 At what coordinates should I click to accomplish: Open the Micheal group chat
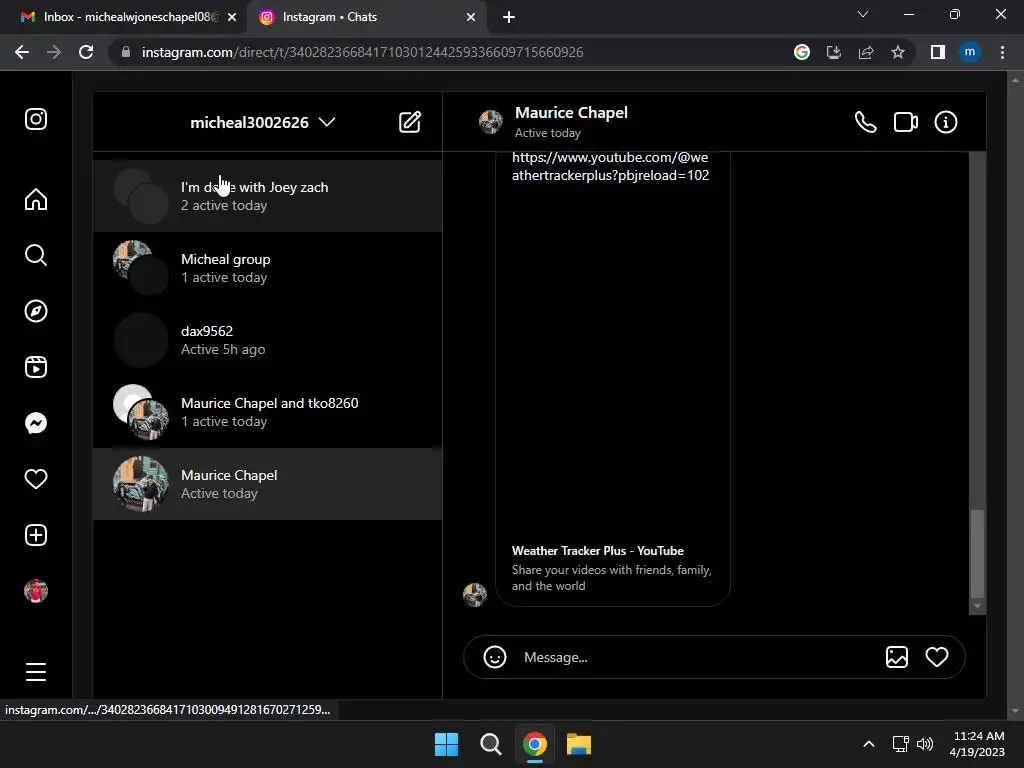[268, 268]
